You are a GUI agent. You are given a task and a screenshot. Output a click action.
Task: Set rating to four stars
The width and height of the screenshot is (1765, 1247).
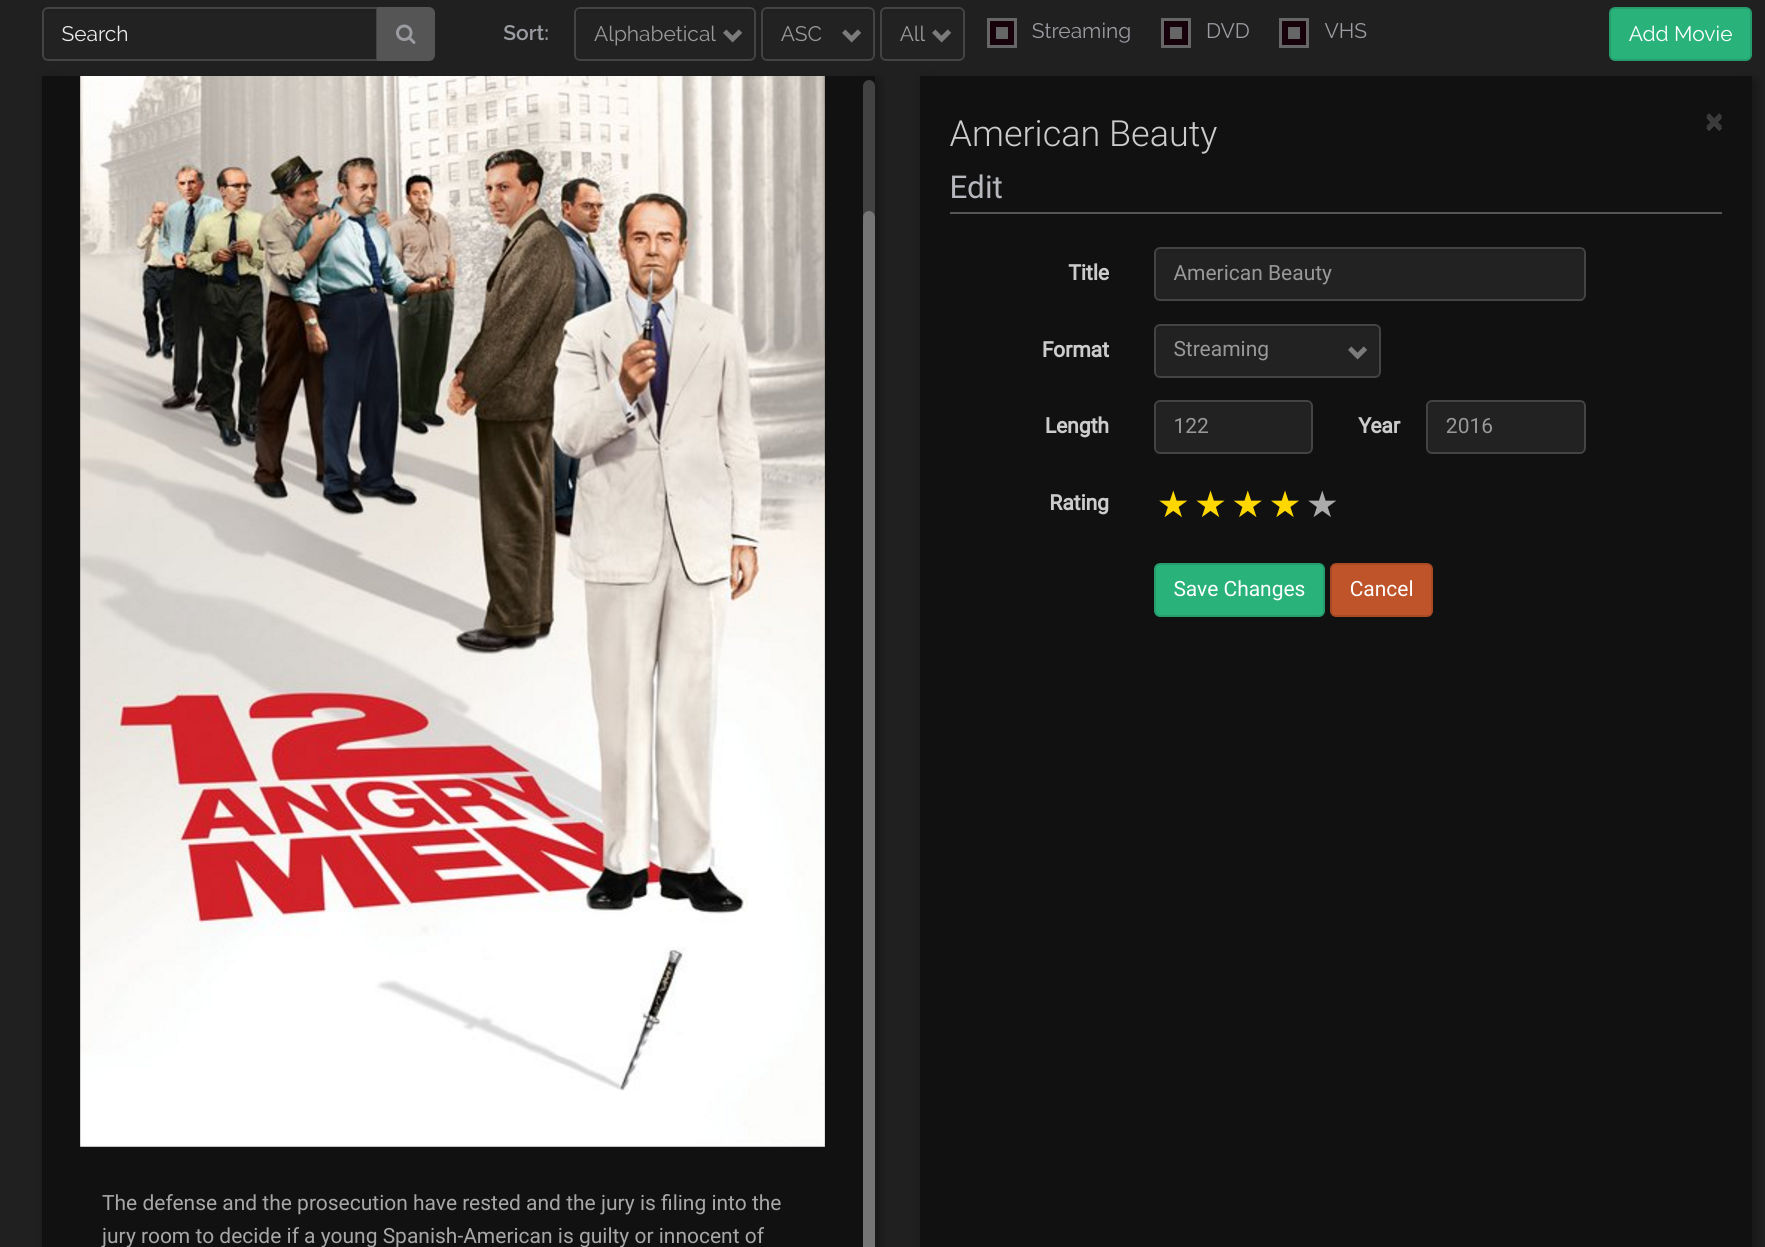pos(1285,505)
